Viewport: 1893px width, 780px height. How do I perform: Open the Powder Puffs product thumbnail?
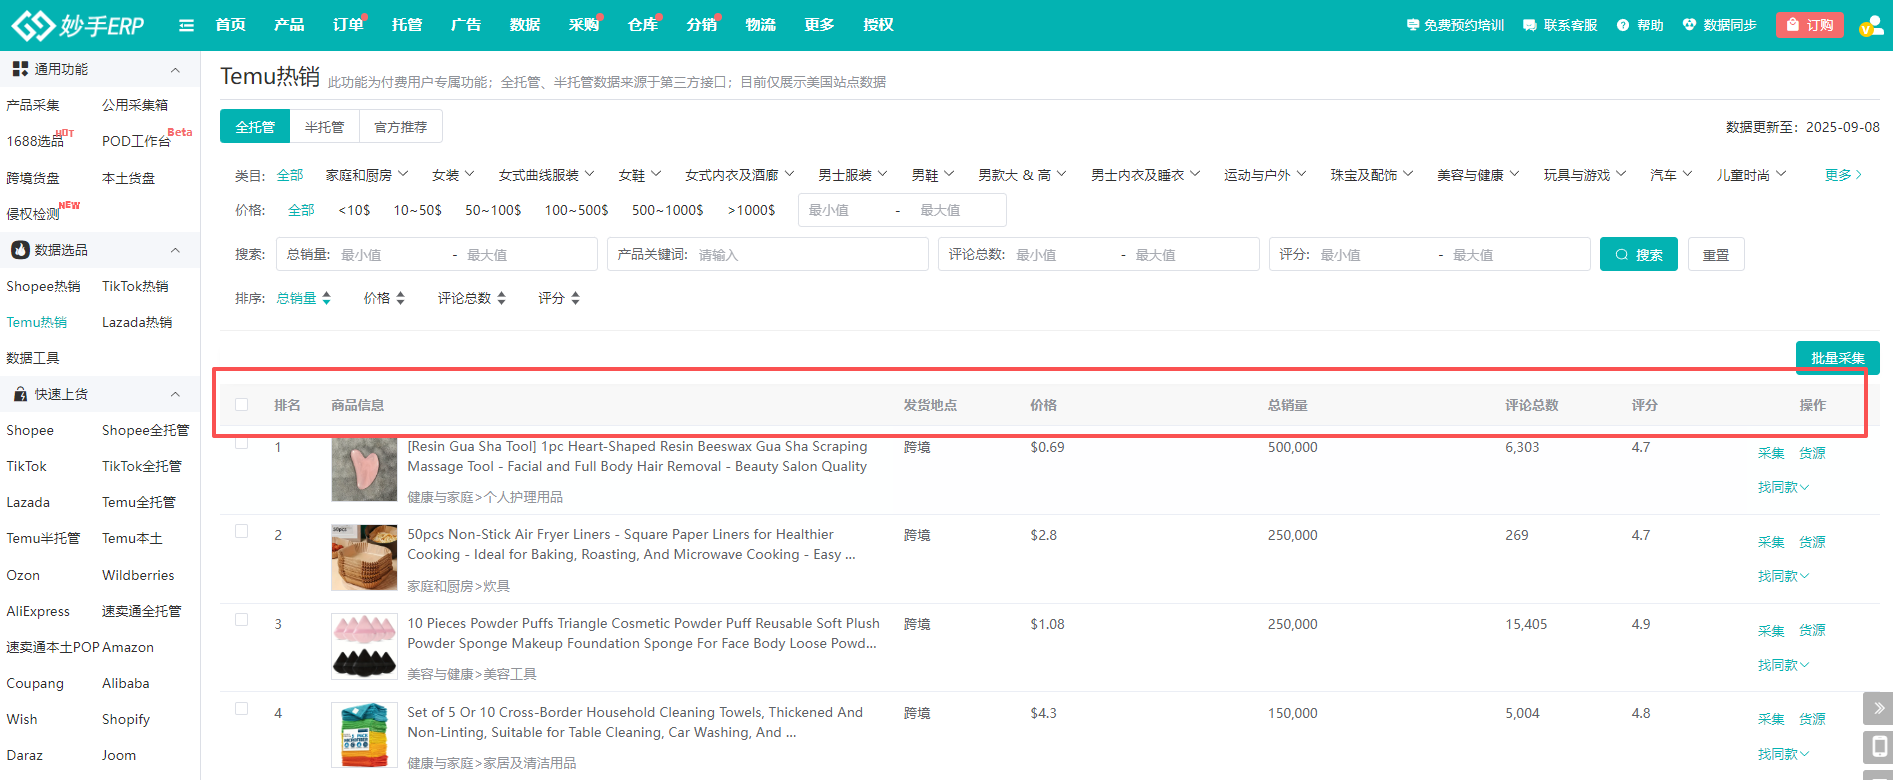[364, 647]
